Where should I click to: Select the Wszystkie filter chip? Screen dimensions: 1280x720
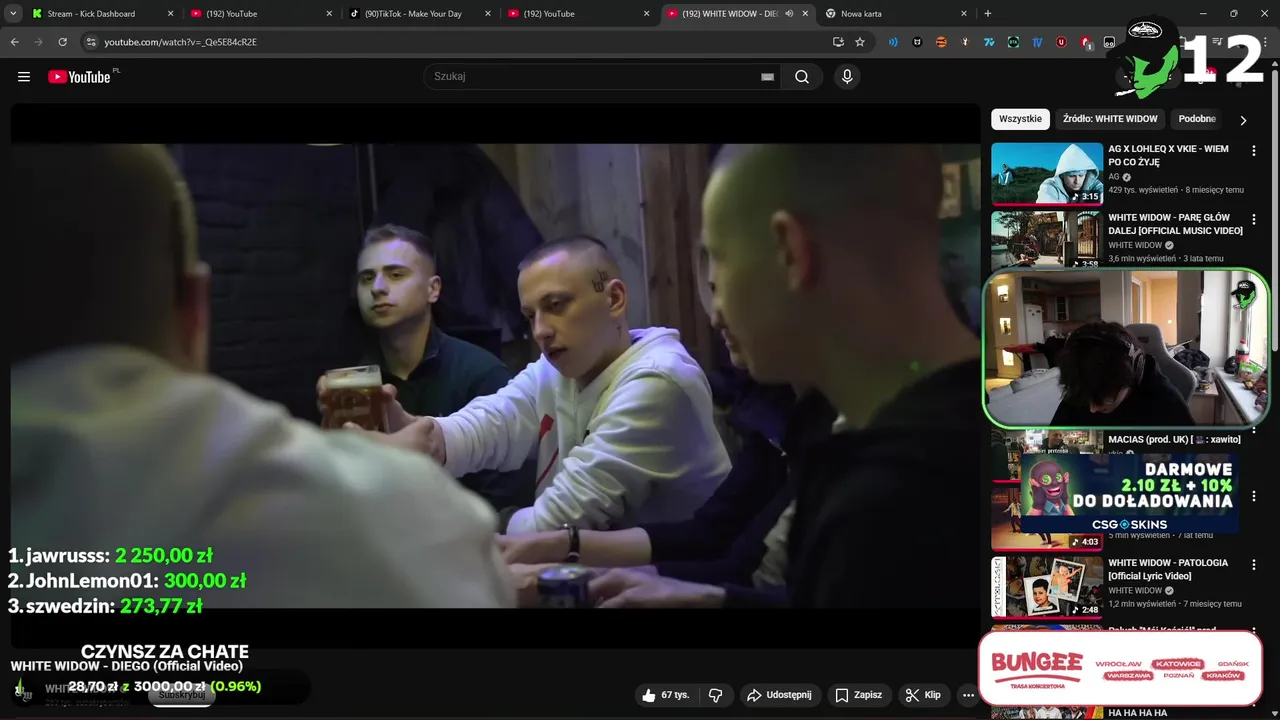point(1020,119)
